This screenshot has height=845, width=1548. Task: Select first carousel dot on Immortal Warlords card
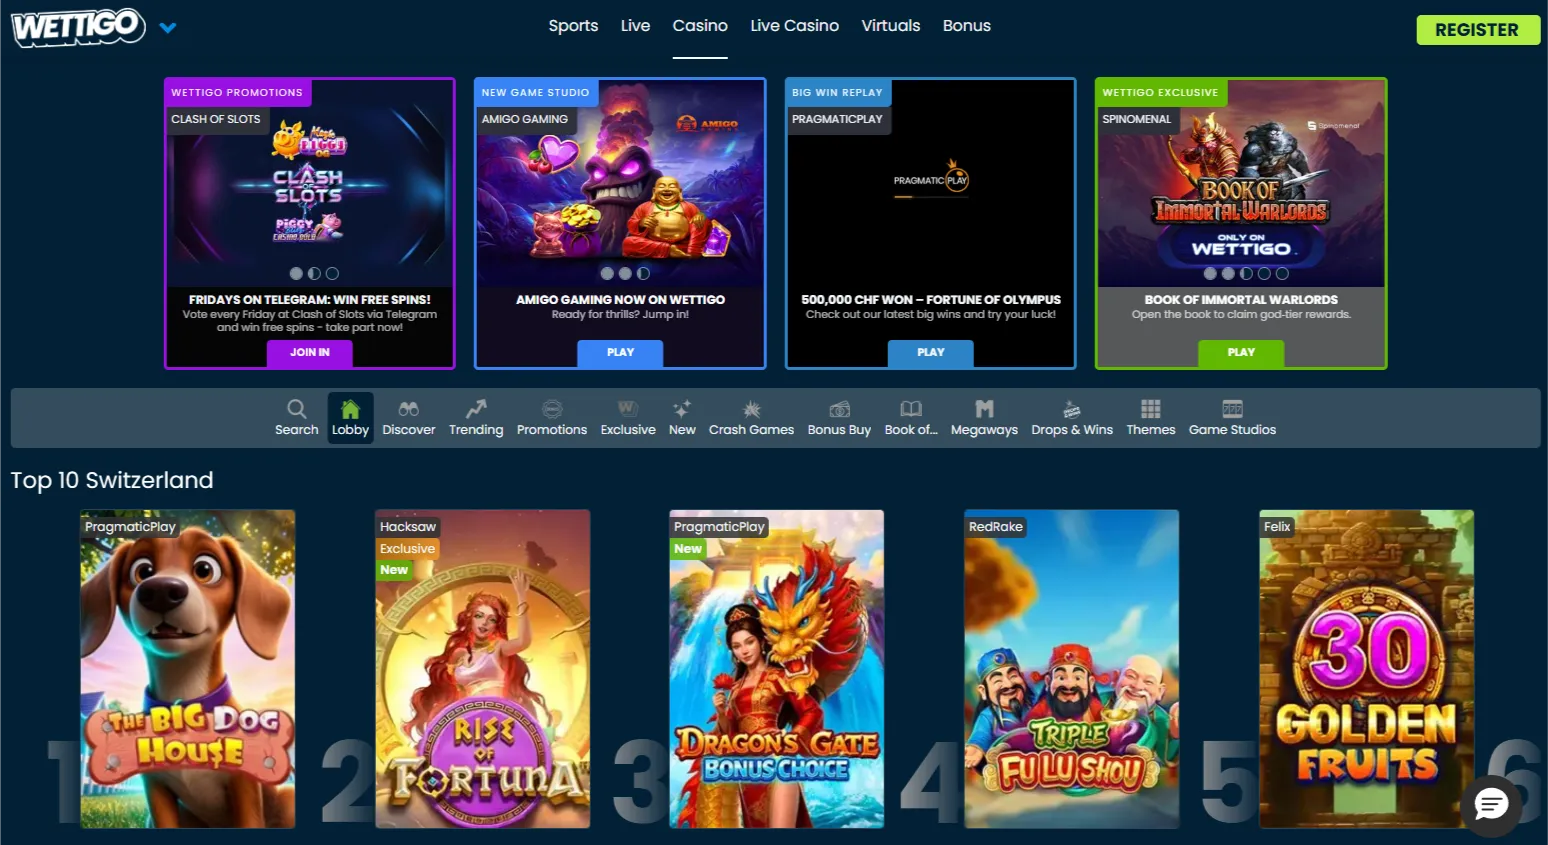tap(1210, 273)
